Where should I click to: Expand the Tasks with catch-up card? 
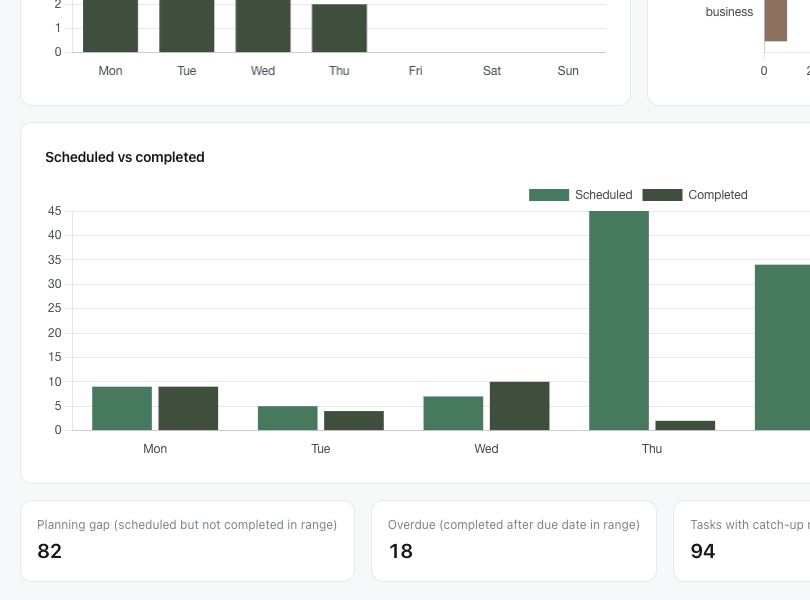[x=744, y=540]
